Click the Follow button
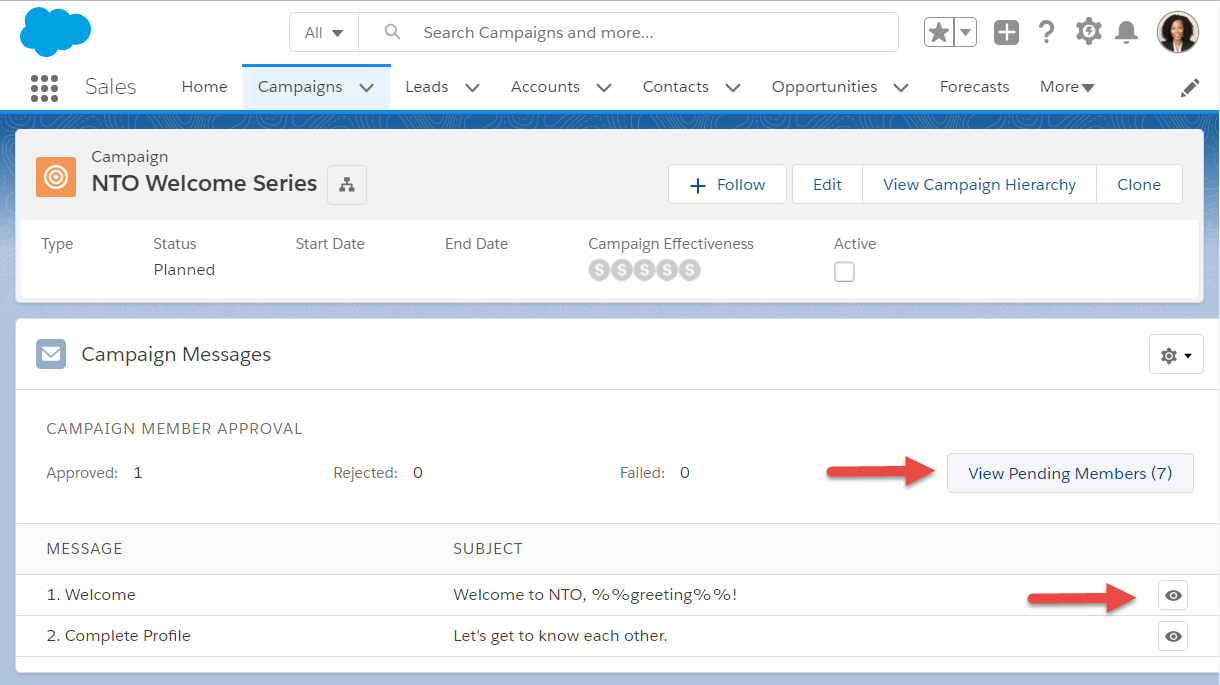Screen dimensions: 1220x685 [728, 185]
